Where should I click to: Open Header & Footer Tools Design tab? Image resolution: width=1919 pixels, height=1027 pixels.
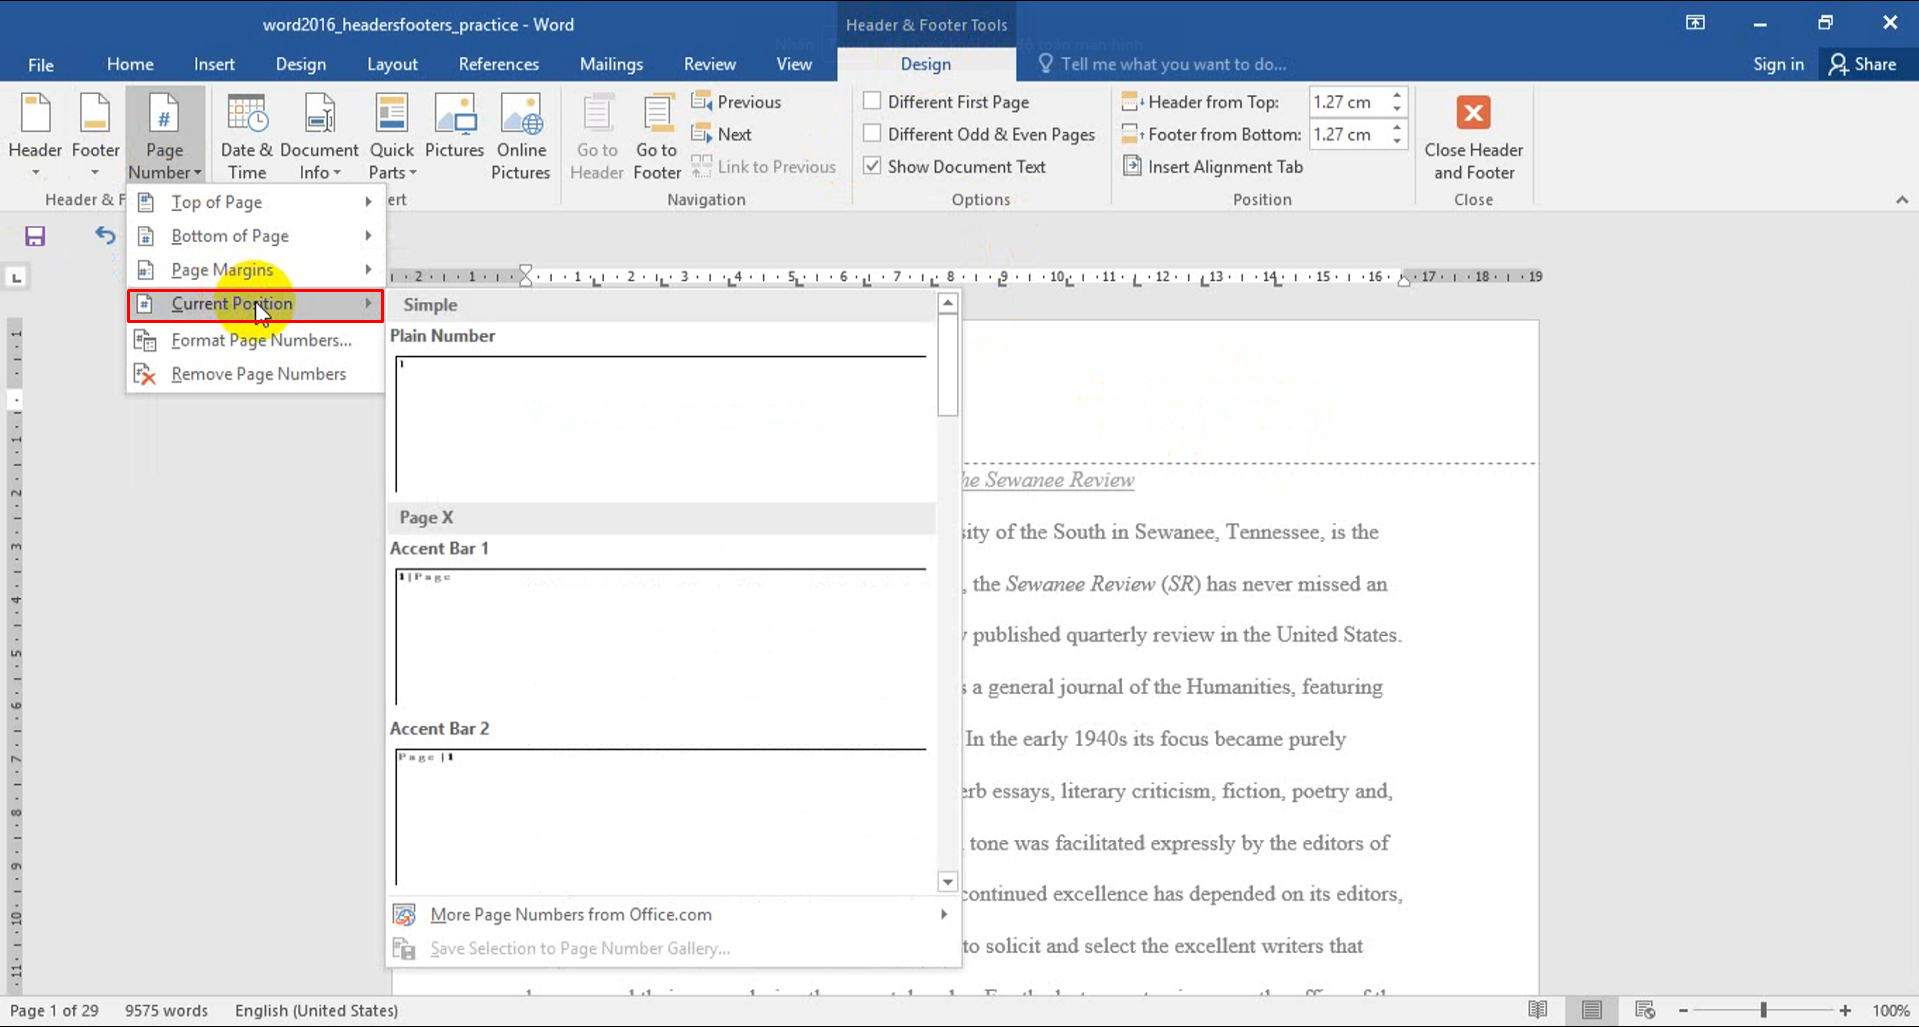(x=925, y=64)
